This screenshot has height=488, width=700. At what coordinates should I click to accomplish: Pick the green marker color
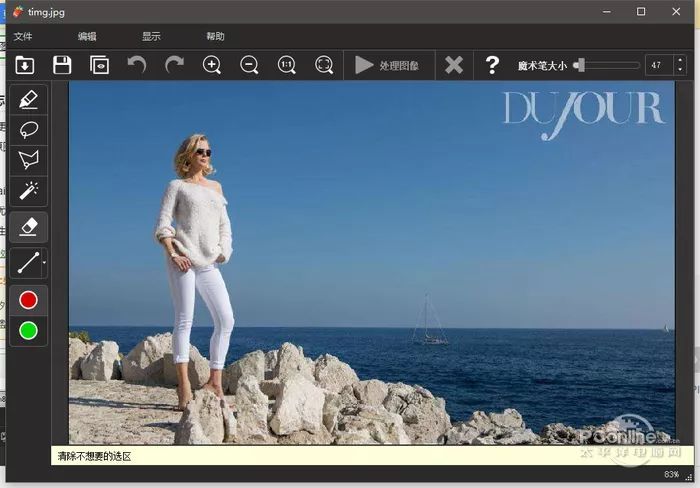tap(29, 331)
